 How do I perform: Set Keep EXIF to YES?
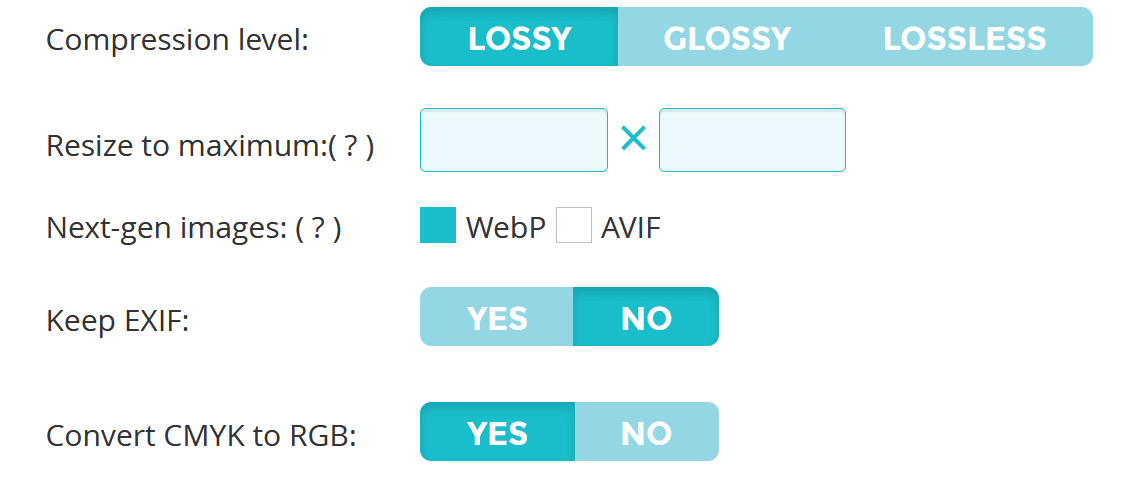[x=497, y=318]
